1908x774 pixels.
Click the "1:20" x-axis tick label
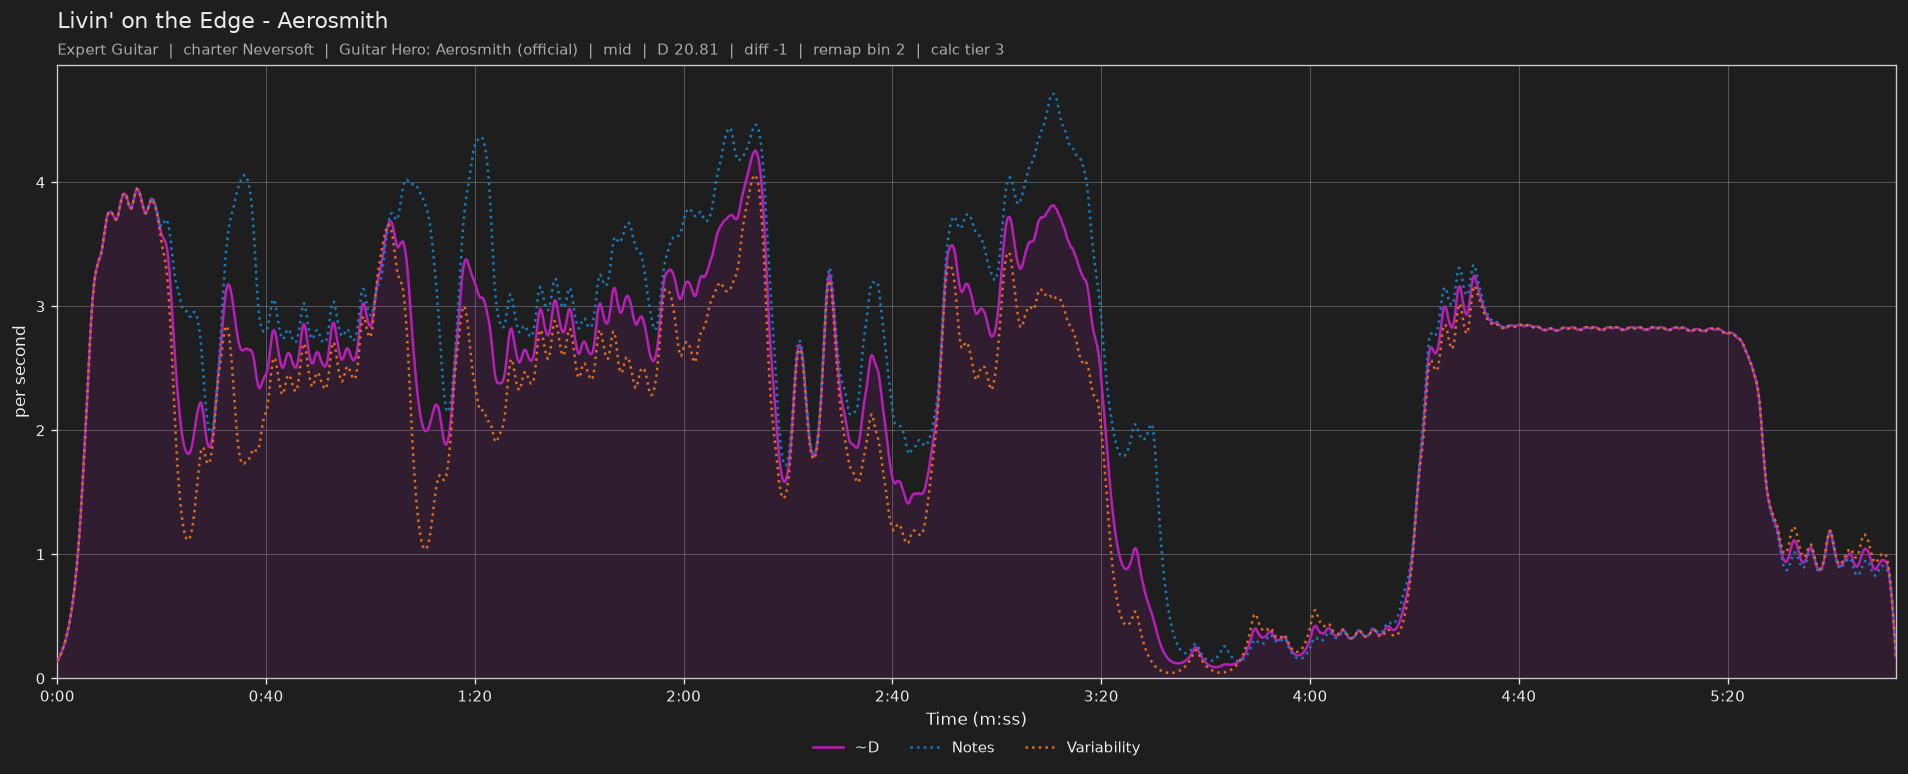[475, 696]
